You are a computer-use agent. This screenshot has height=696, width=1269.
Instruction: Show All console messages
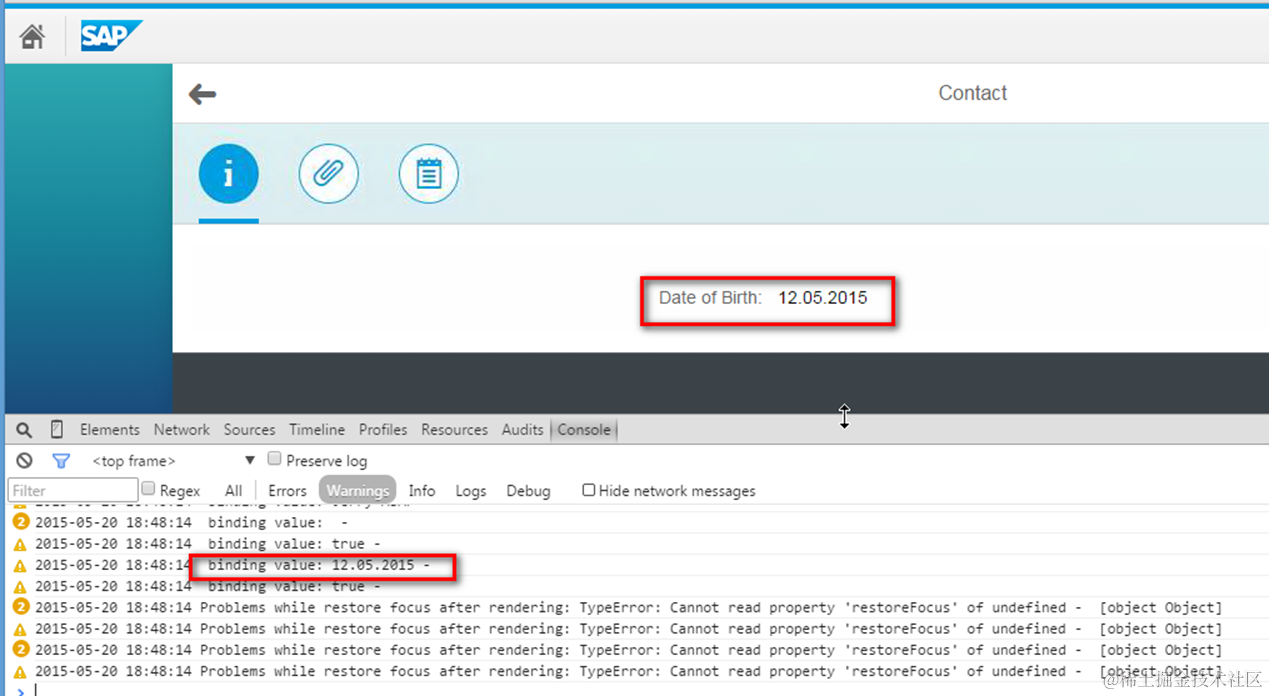point(233,491)
